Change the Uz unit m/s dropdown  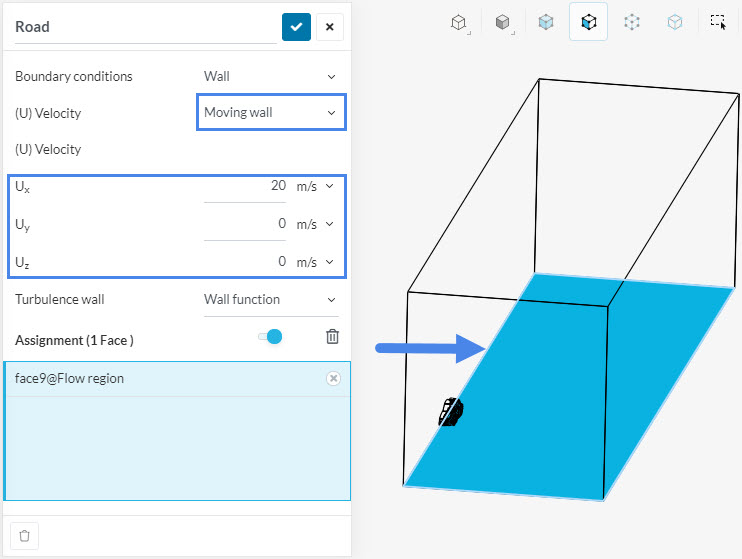(x=315, y=262)
